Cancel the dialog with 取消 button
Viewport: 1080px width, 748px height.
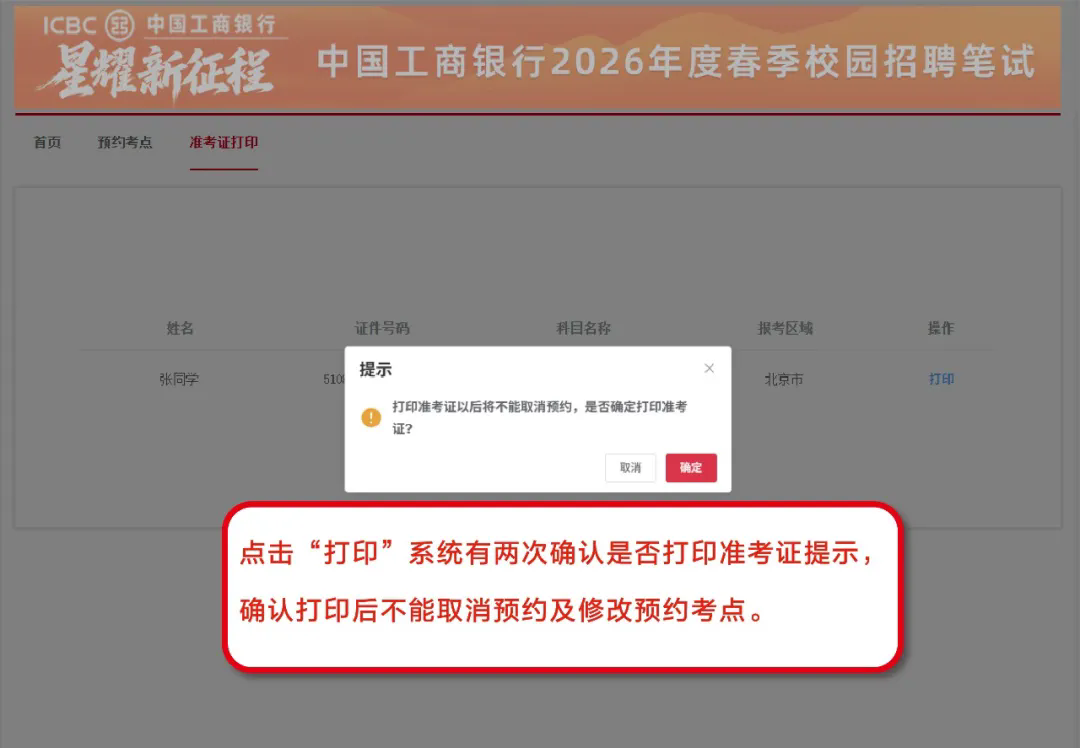click(630, 468)
